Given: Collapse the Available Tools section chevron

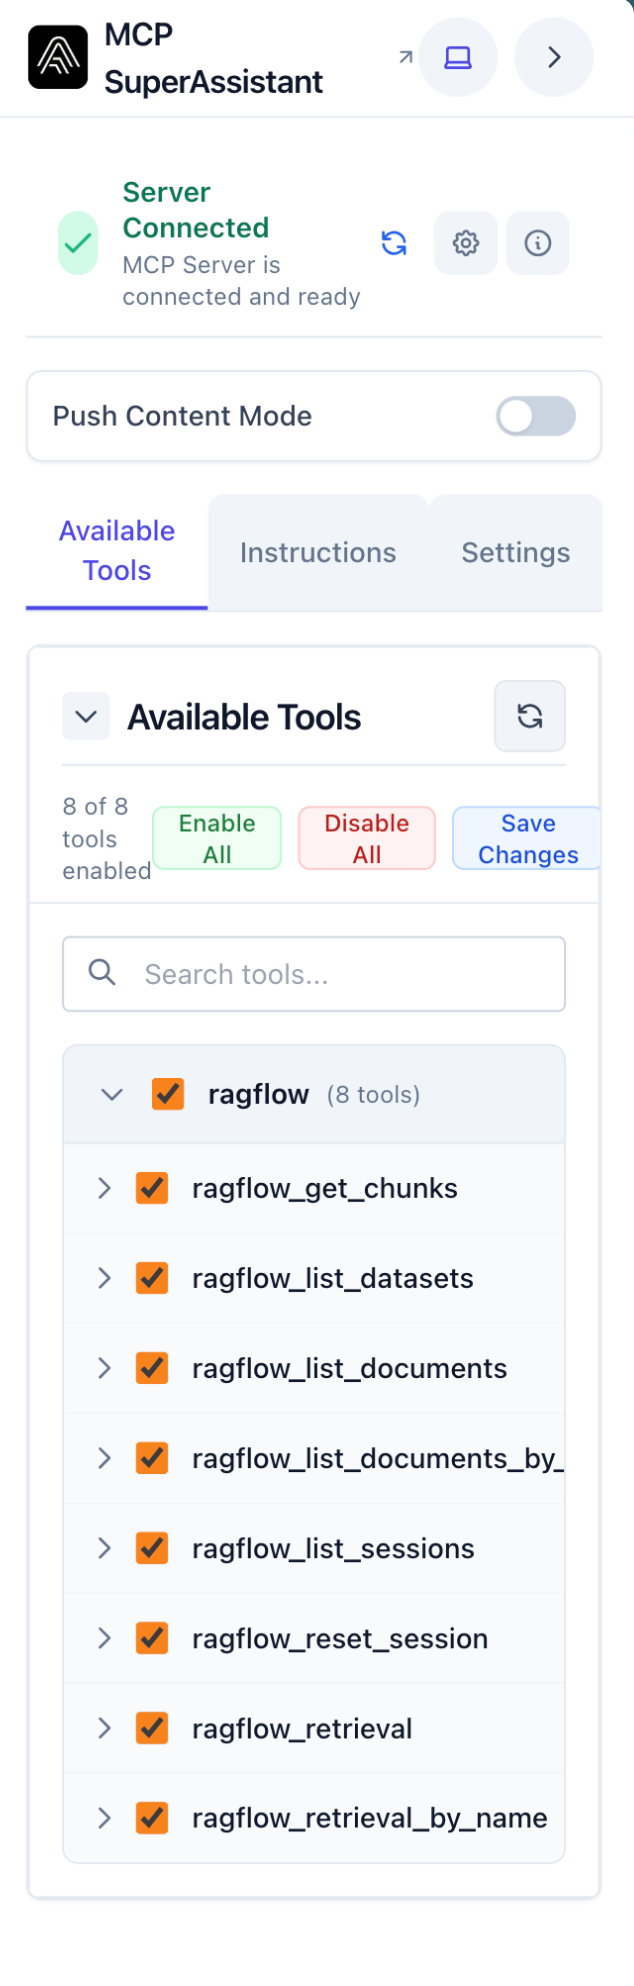Looking at the screenshot, I should tap(86, 717).
